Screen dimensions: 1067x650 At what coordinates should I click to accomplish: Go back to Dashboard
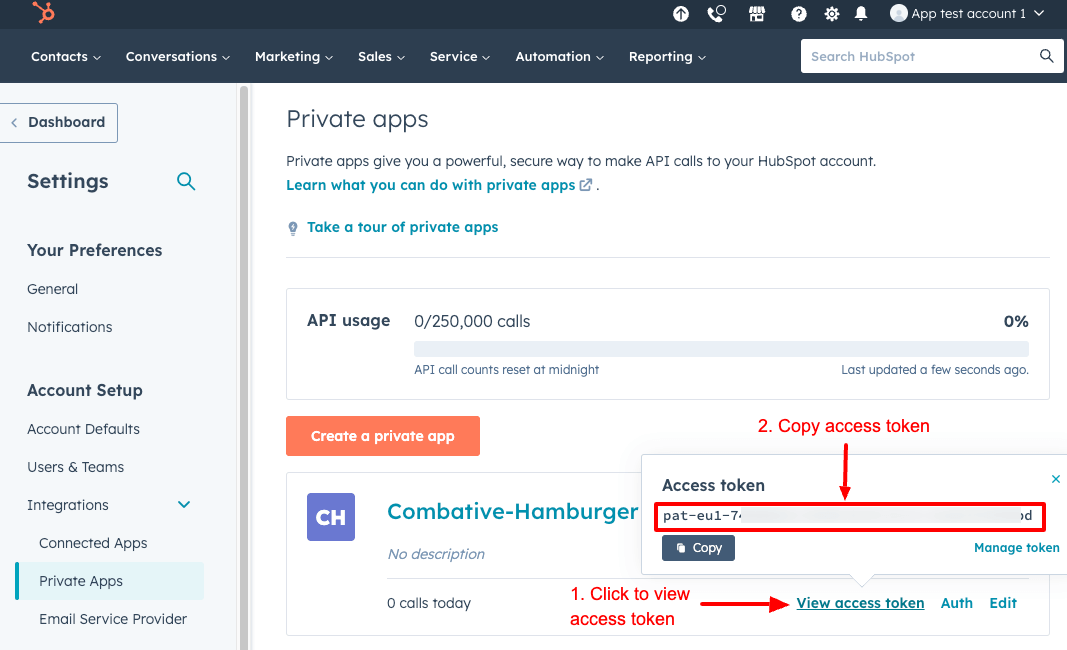59,123
